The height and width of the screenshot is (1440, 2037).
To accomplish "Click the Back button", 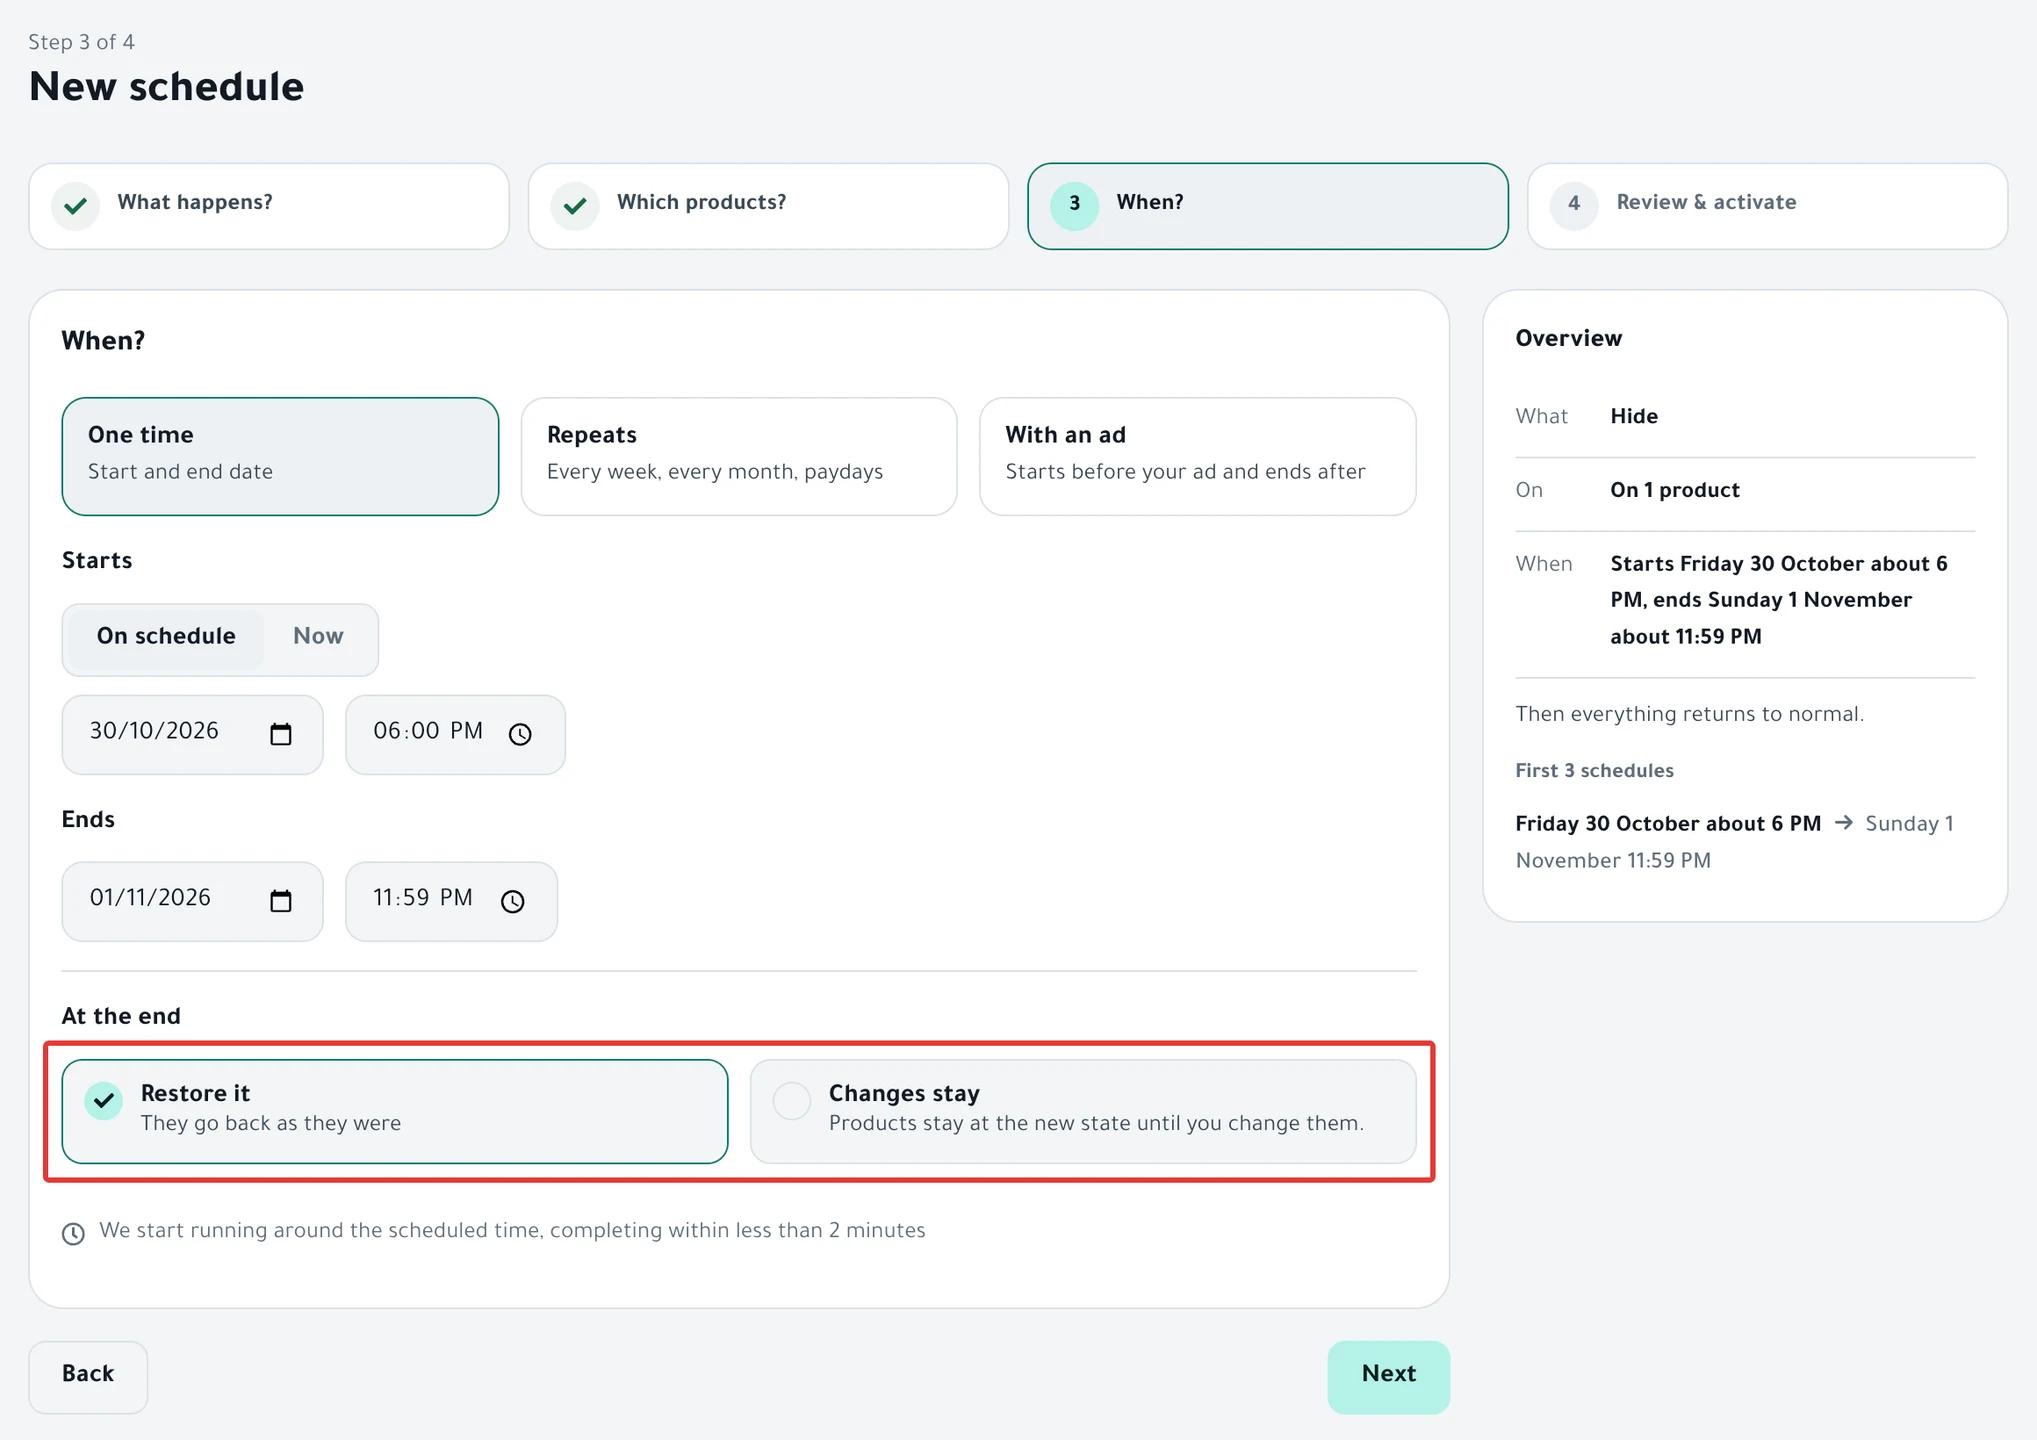I will [88, 1376].
